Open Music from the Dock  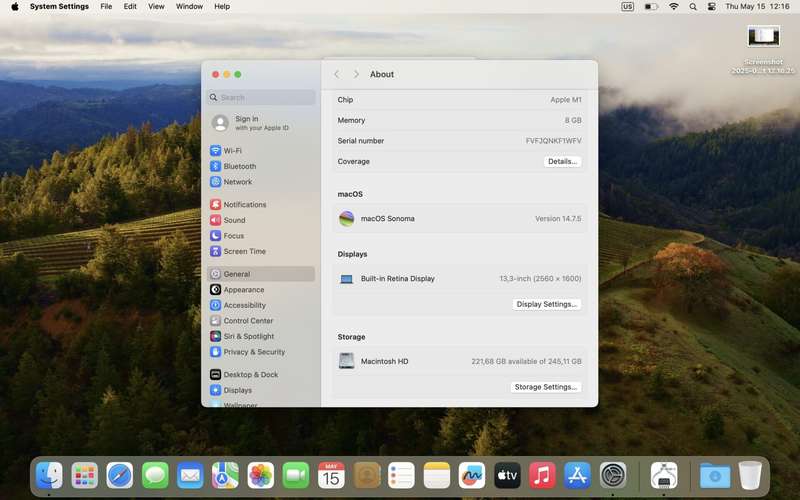(542, 476)
